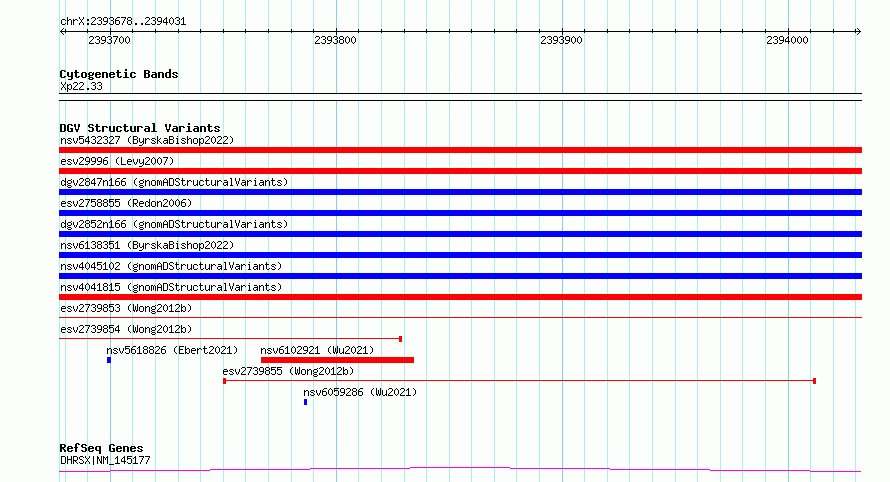Select the thin red esv2739855 feature line
The image size is (890, 482).
pyautogui.click(x=519, y=381)
